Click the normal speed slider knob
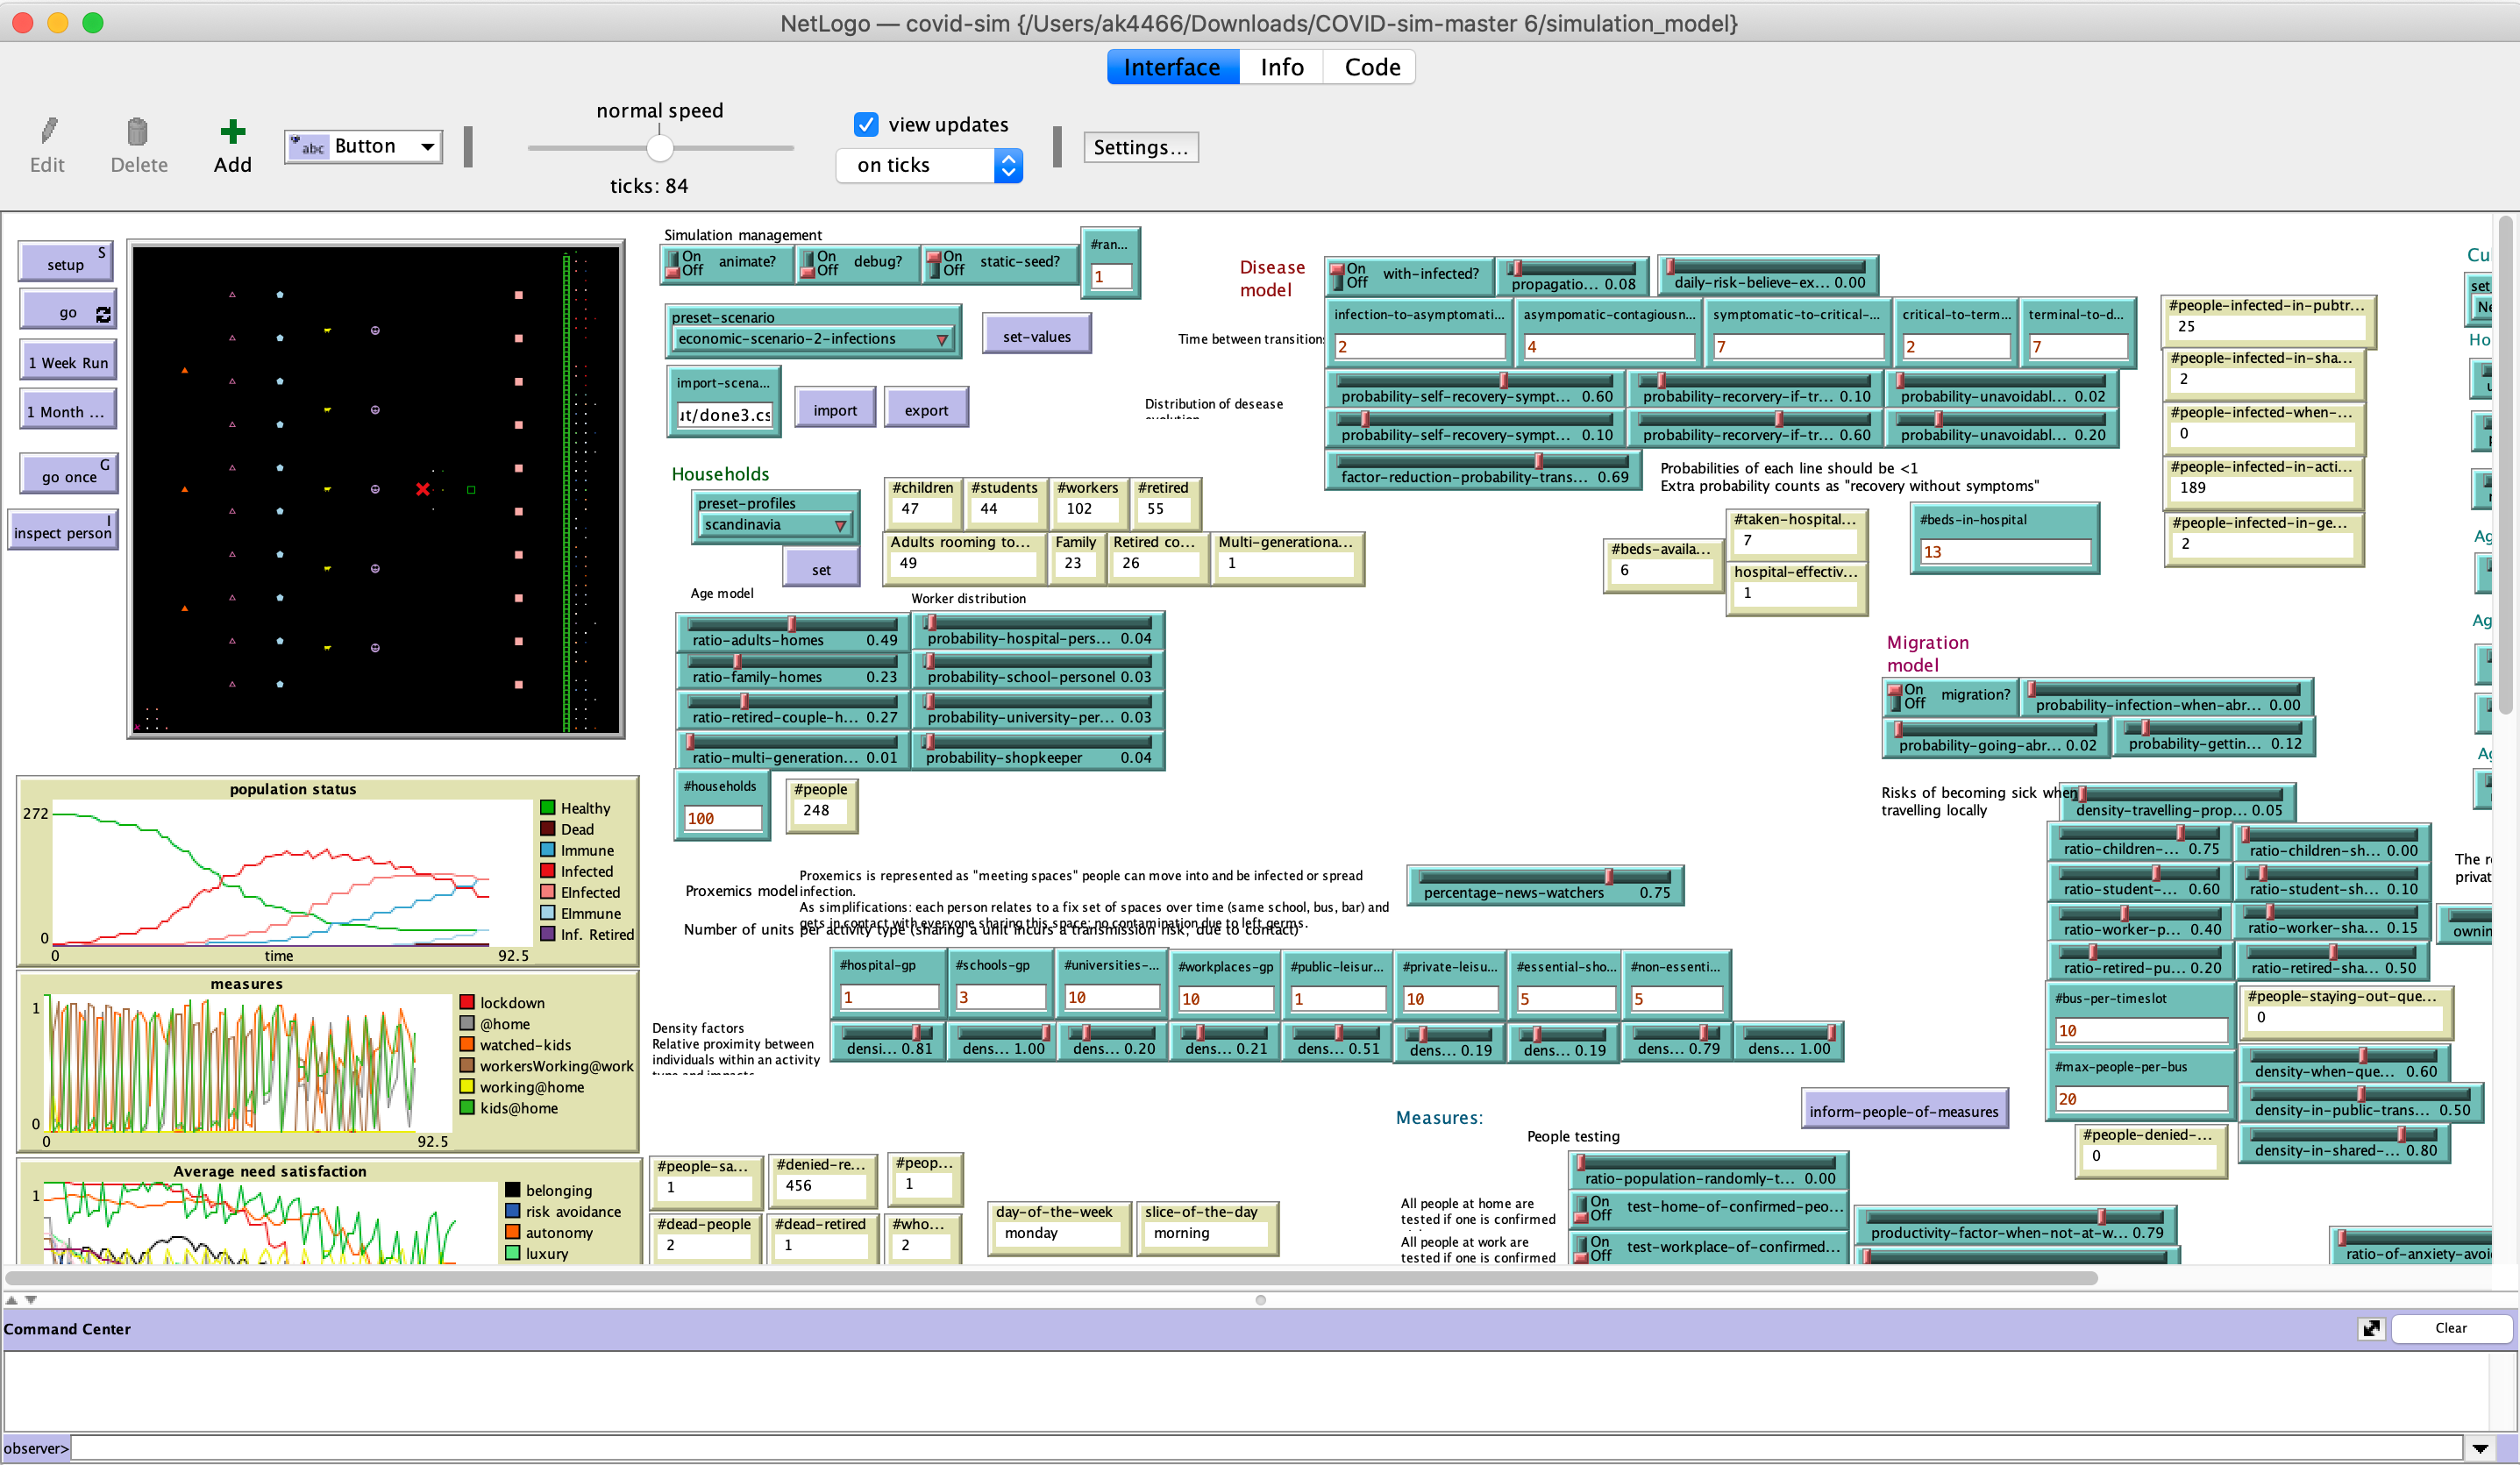 (x=659, y=148)
